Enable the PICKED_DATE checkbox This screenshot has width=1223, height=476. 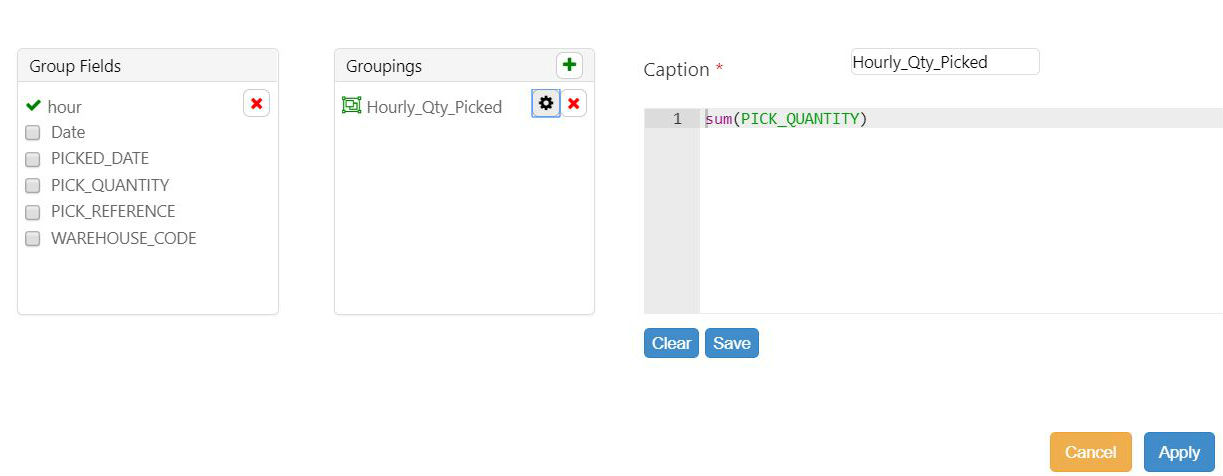click(33, 159)
